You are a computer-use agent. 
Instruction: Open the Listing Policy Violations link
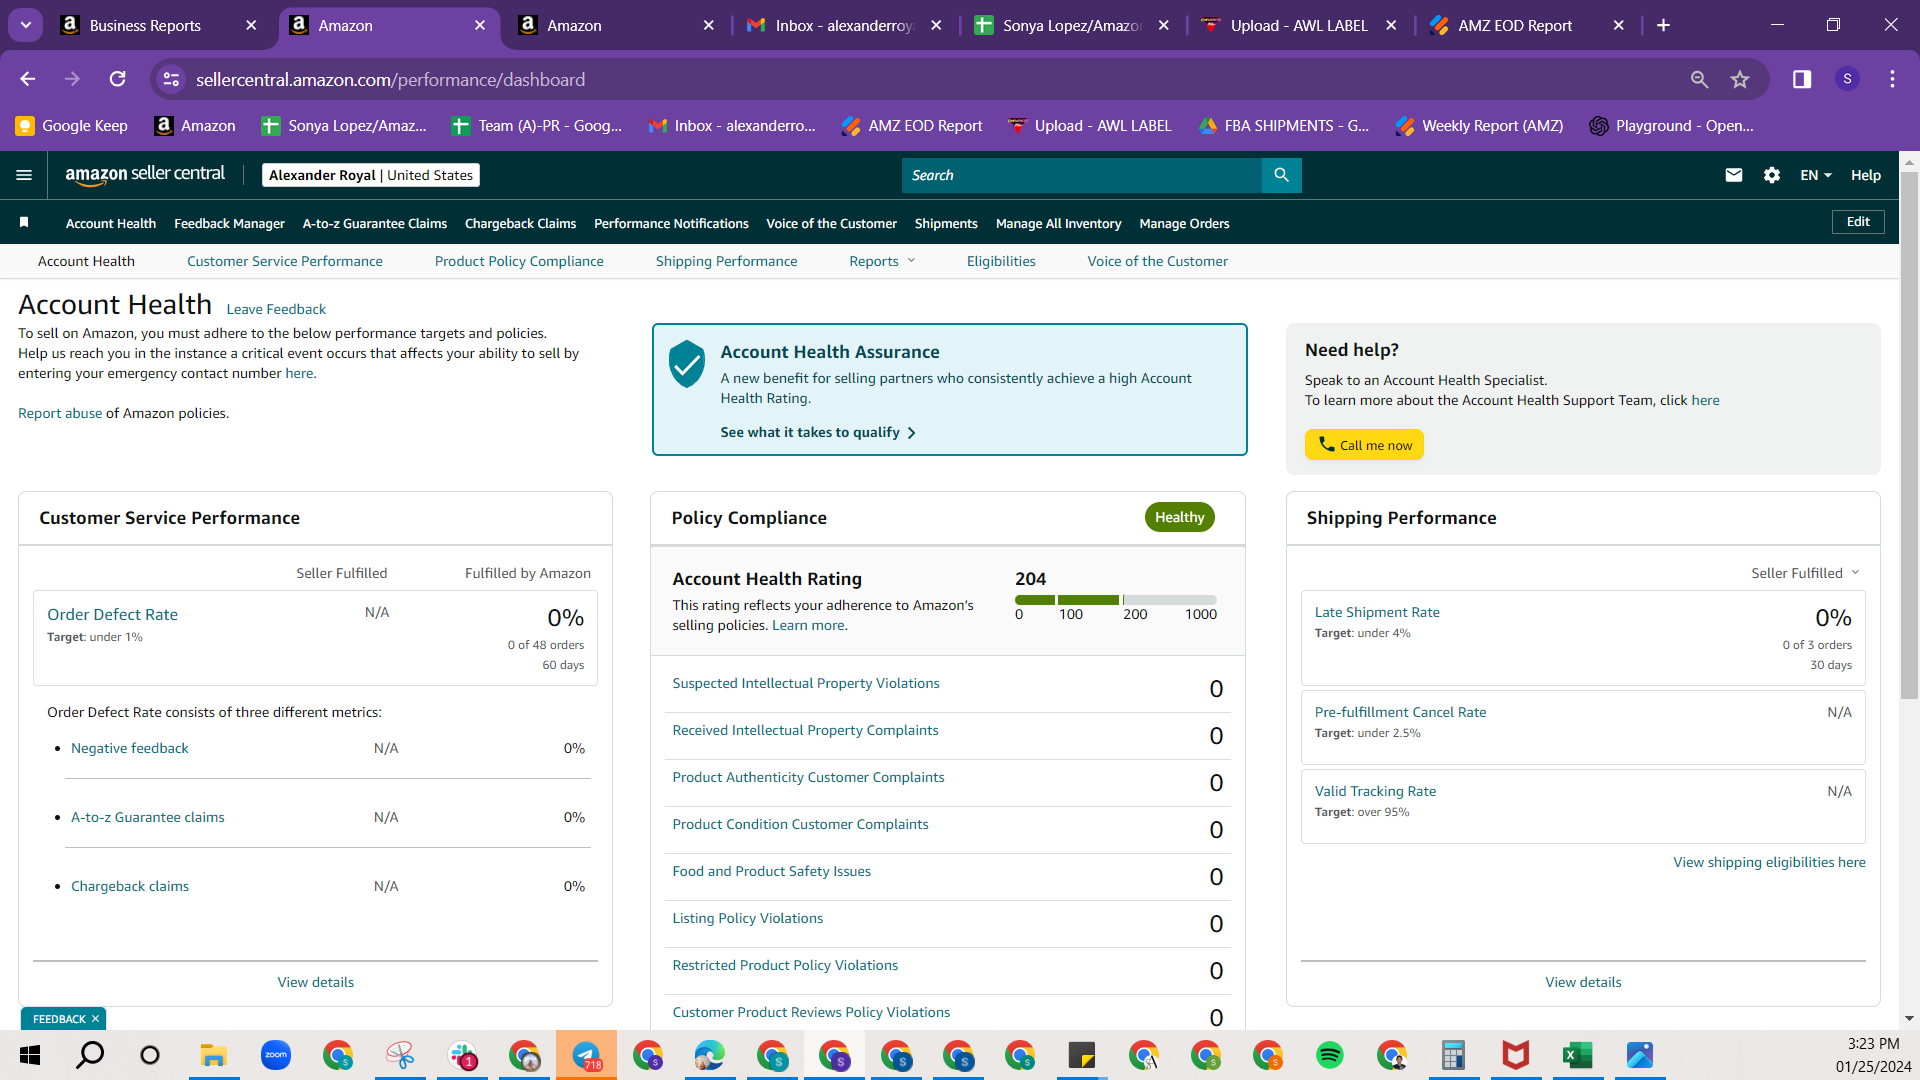click(748, 918)
